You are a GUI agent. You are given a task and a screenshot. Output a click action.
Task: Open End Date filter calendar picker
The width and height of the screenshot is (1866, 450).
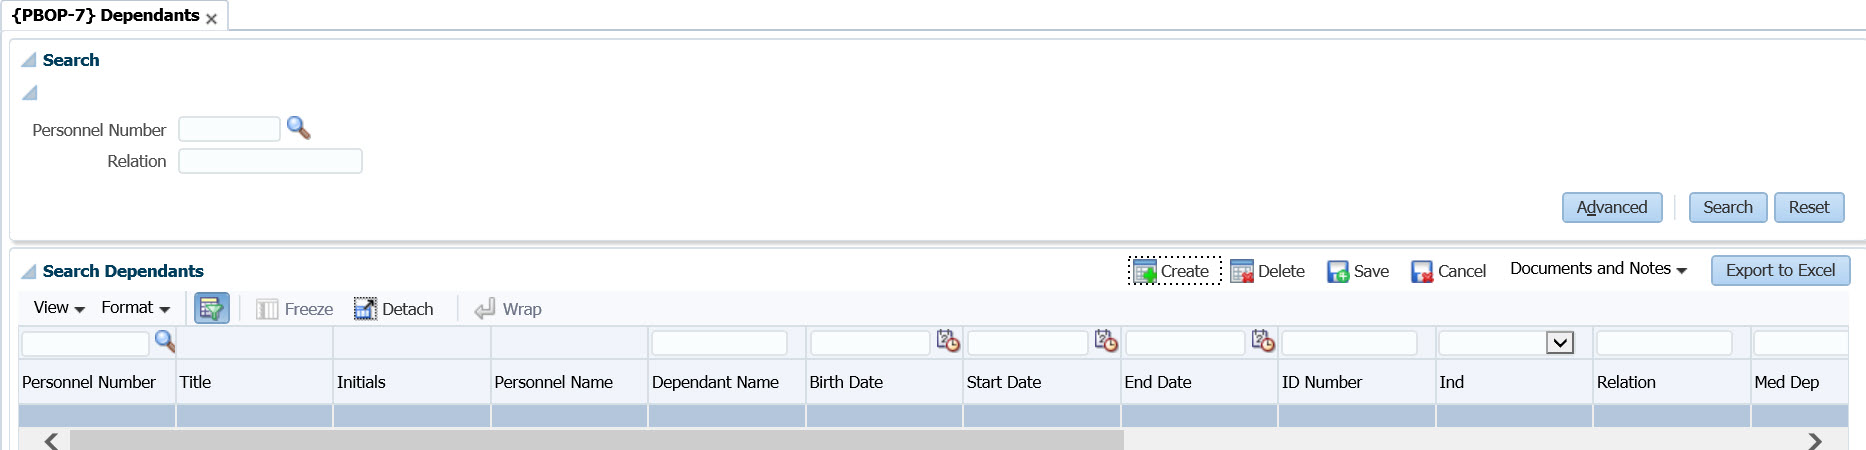coord(1262,342)
